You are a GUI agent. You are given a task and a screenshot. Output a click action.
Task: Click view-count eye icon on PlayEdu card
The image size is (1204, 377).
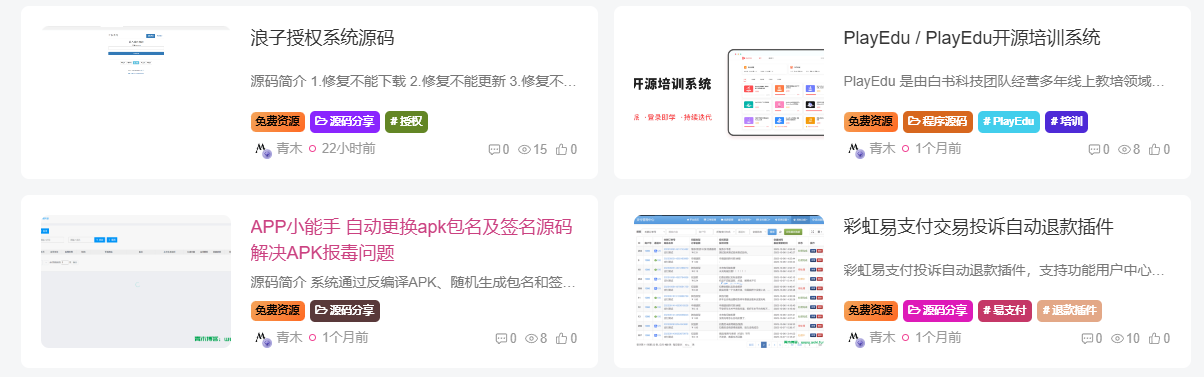(1124, 150)
